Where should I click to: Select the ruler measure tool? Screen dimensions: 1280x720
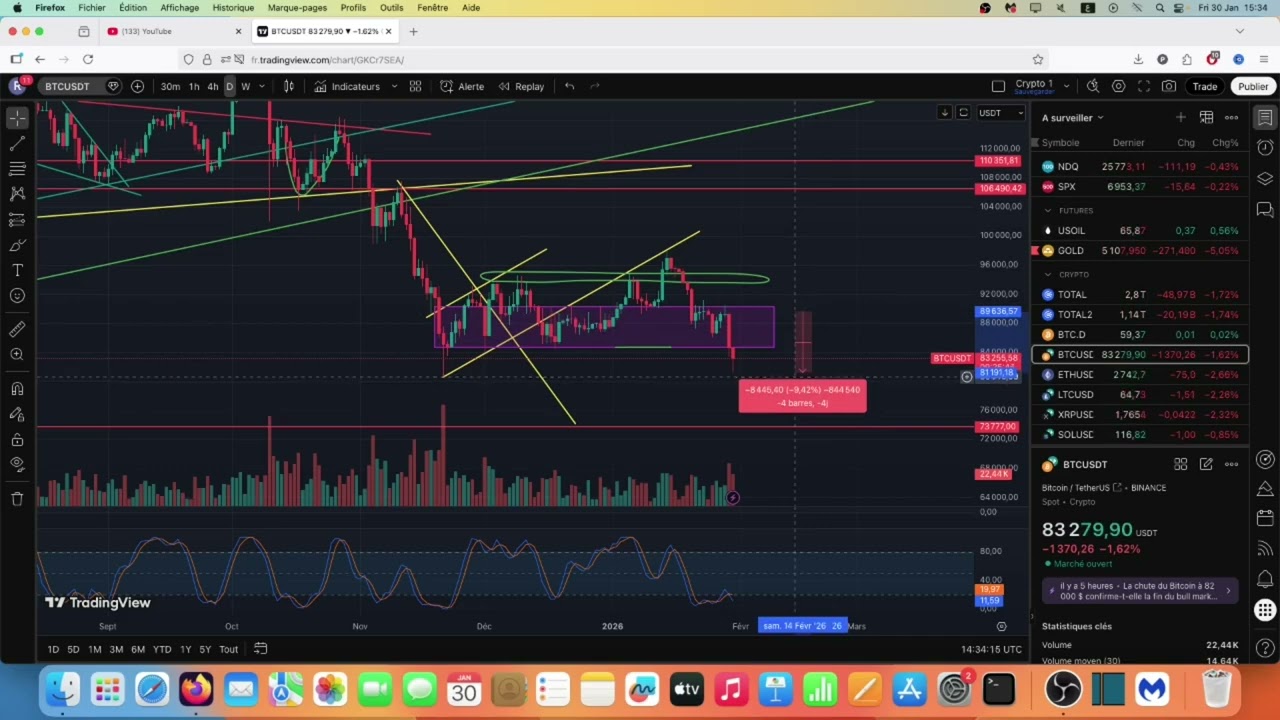[x=17, y=329]
